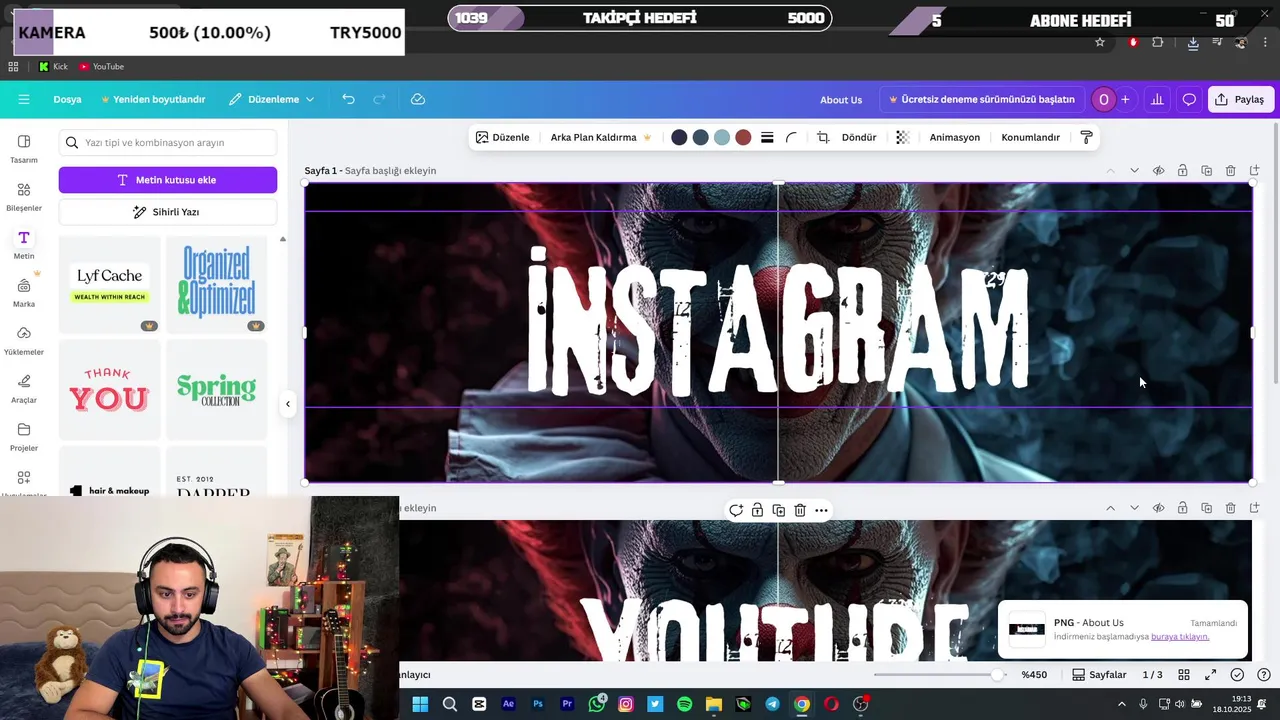The height and width of the screenshot is (720, 1280).
Task: Expand the Düzenleme mode dropdown
Action: pos(271,99)
